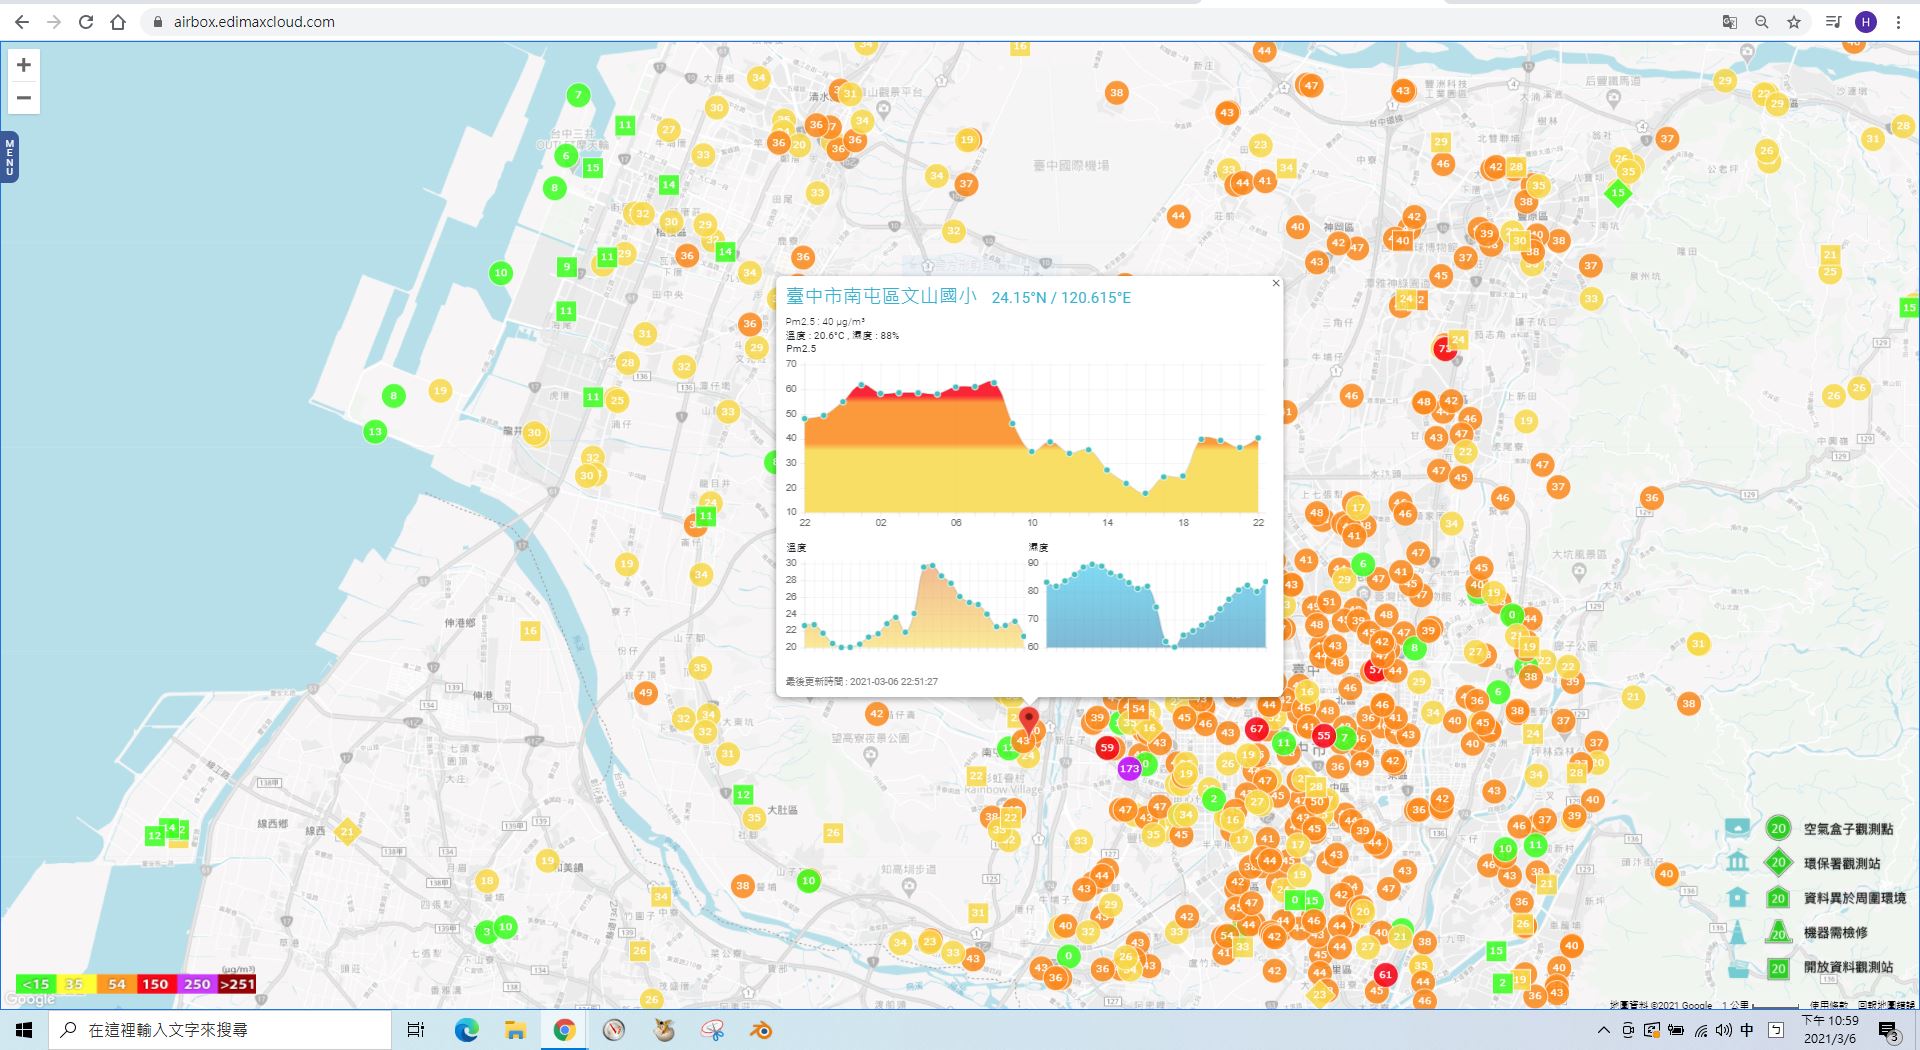The width and height of the screenshot is (1920, 1050).
Task: Open the volume control in tray
Action: 1723,1030
